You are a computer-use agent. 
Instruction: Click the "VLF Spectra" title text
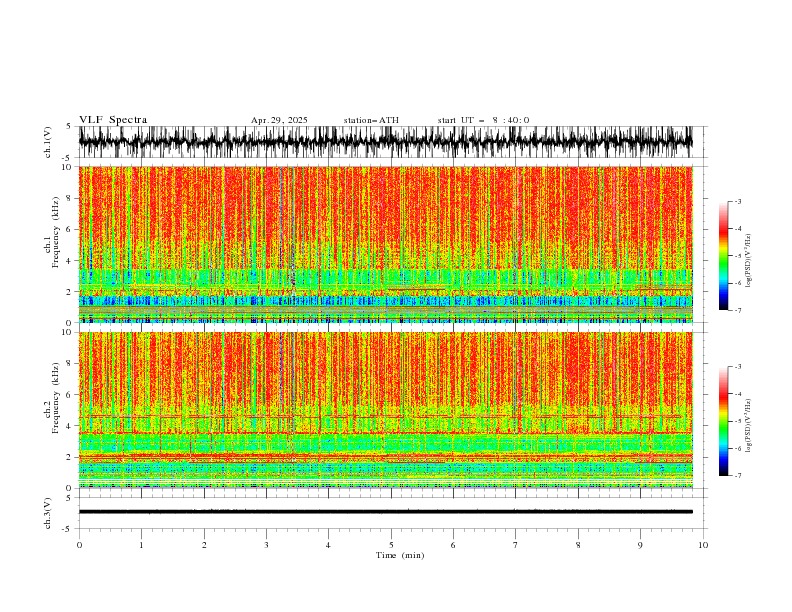coord(113,120)
